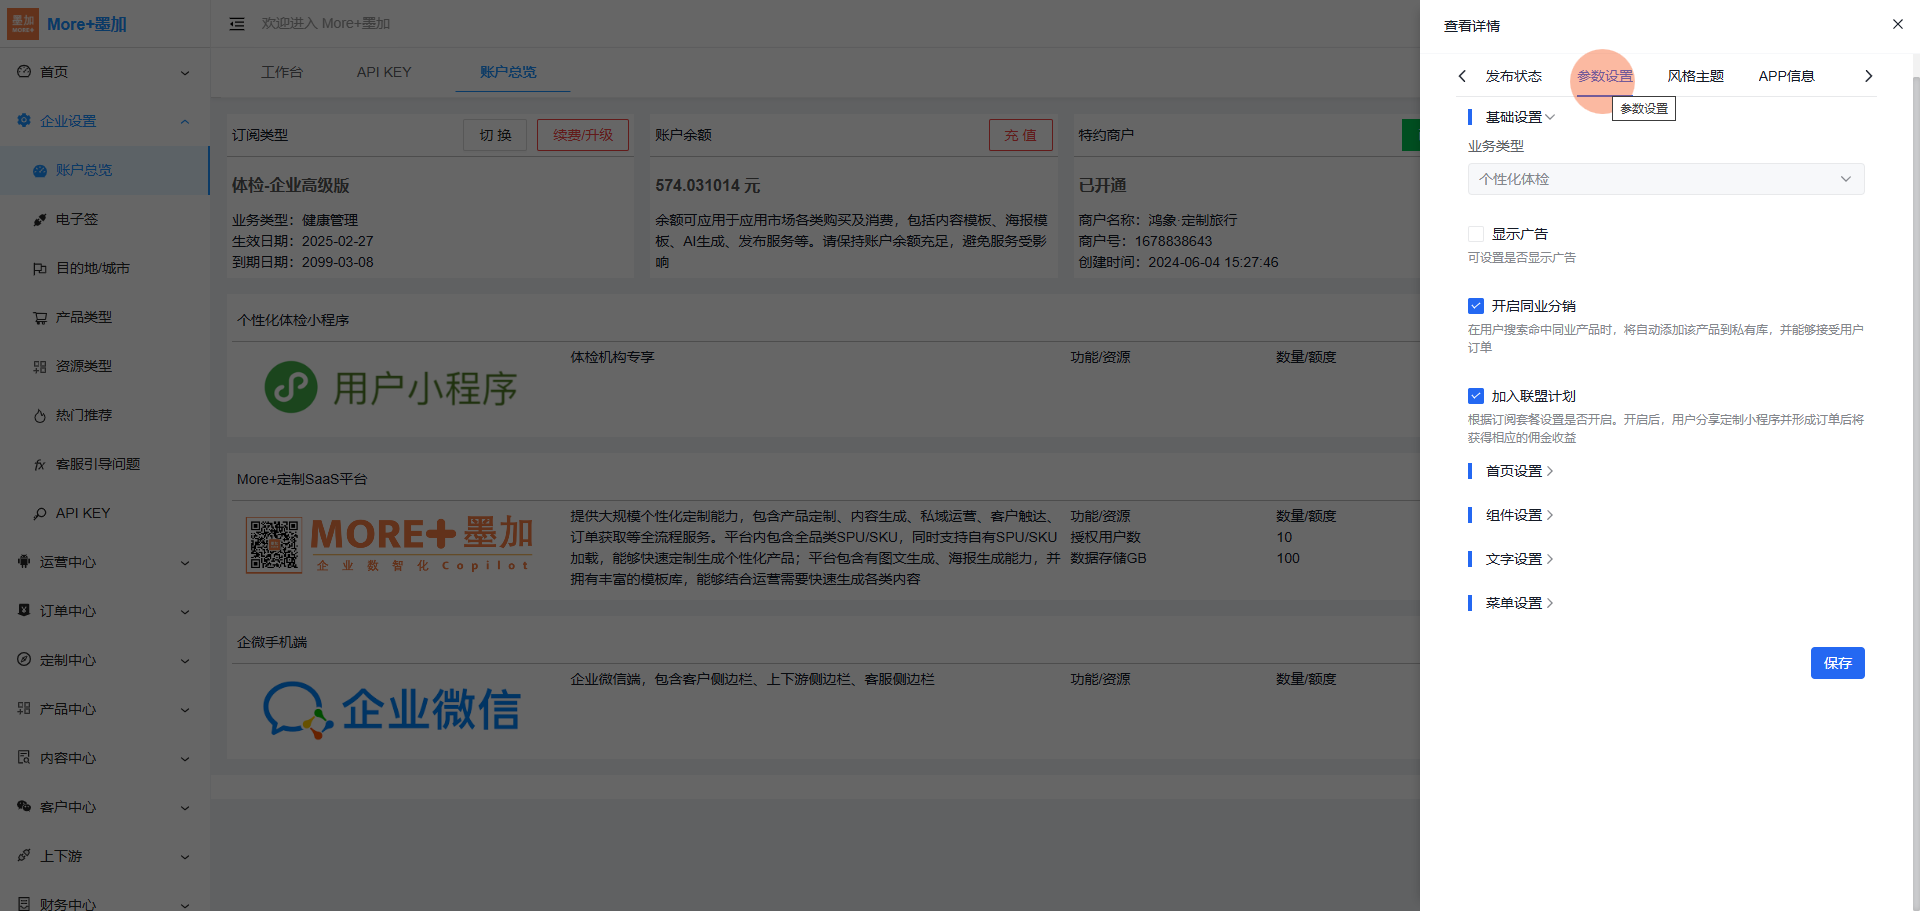This screenshot has width=1920, height=911.
Task: Open 目的地/城市 sidebar item
Action: coord(92,268)
